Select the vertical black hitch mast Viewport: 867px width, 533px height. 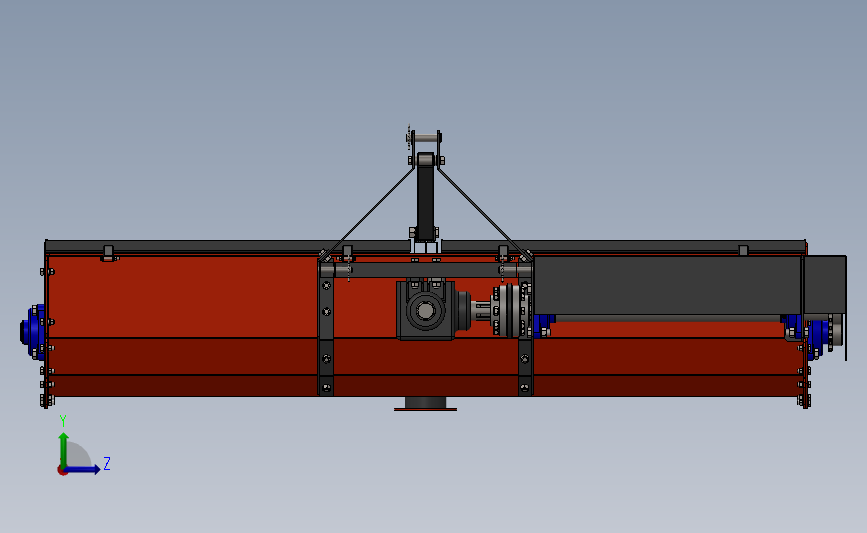425,197
